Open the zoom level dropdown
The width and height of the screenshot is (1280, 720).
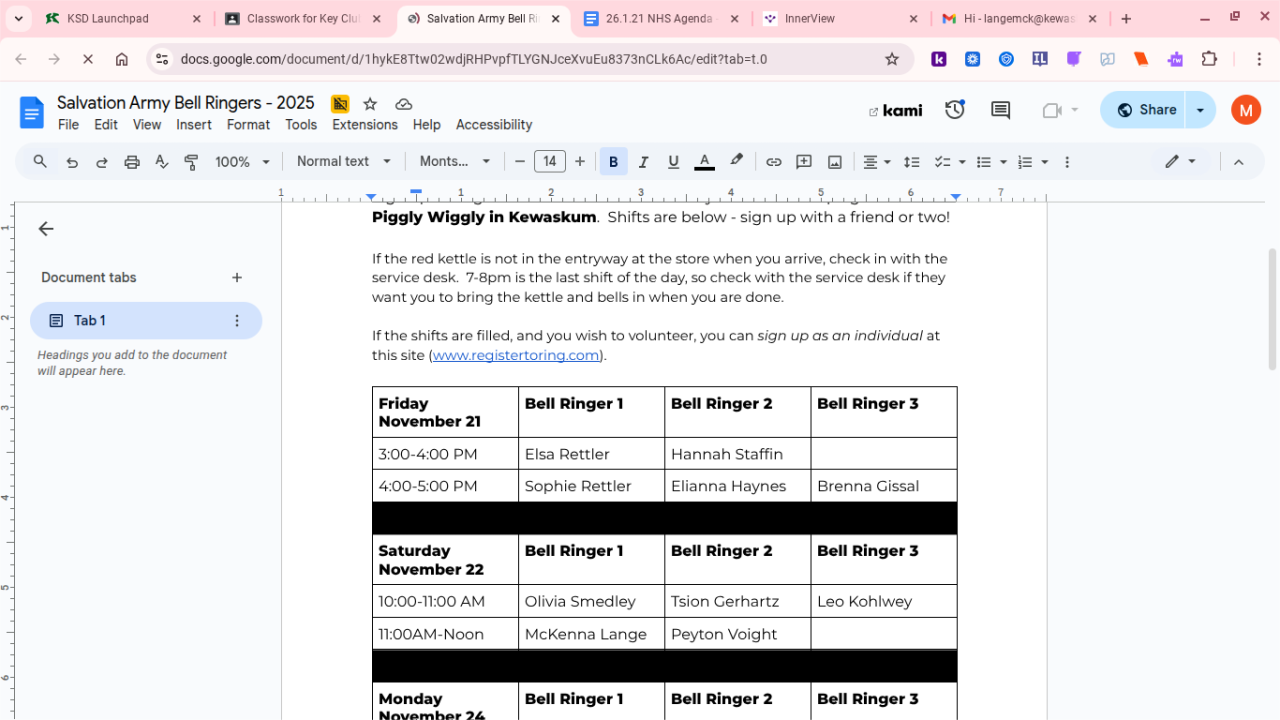pyautogui.click(x=243, y=162)
